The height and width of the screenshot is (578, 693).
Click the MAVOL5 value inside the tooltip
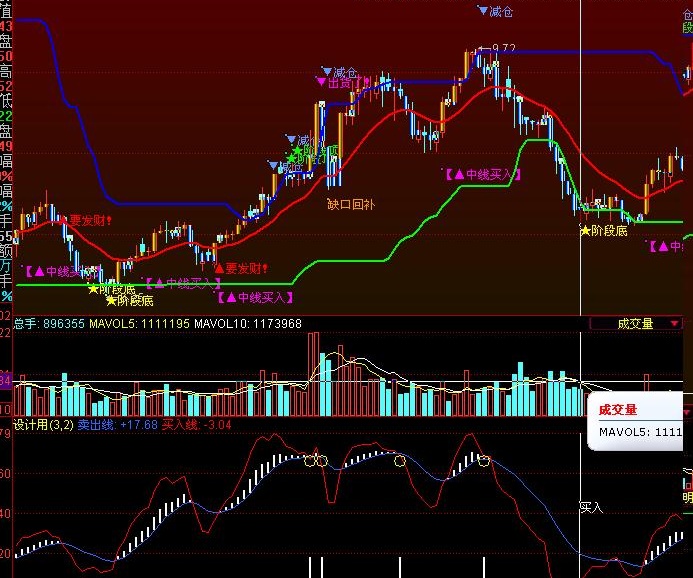point(640,432)
